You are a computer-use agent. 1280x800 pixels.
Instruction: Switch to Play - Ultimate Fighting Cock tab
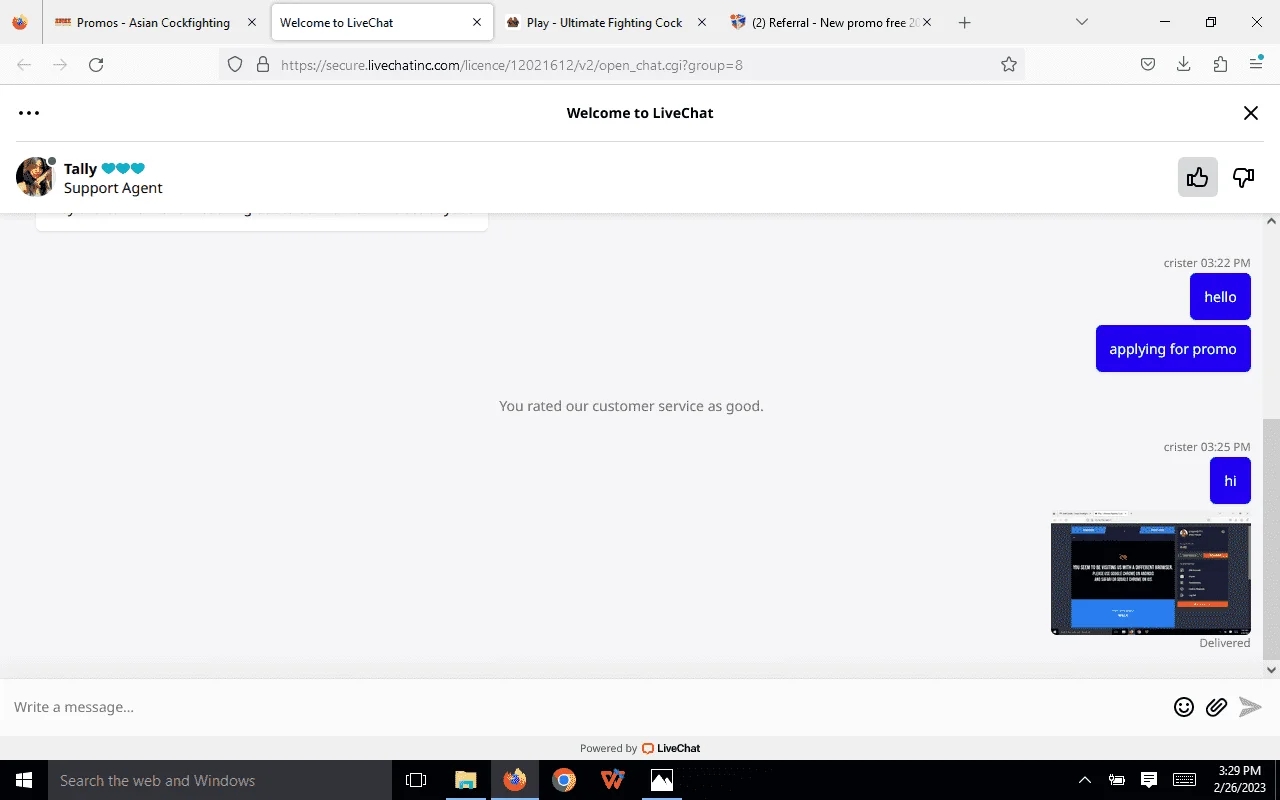605,22
